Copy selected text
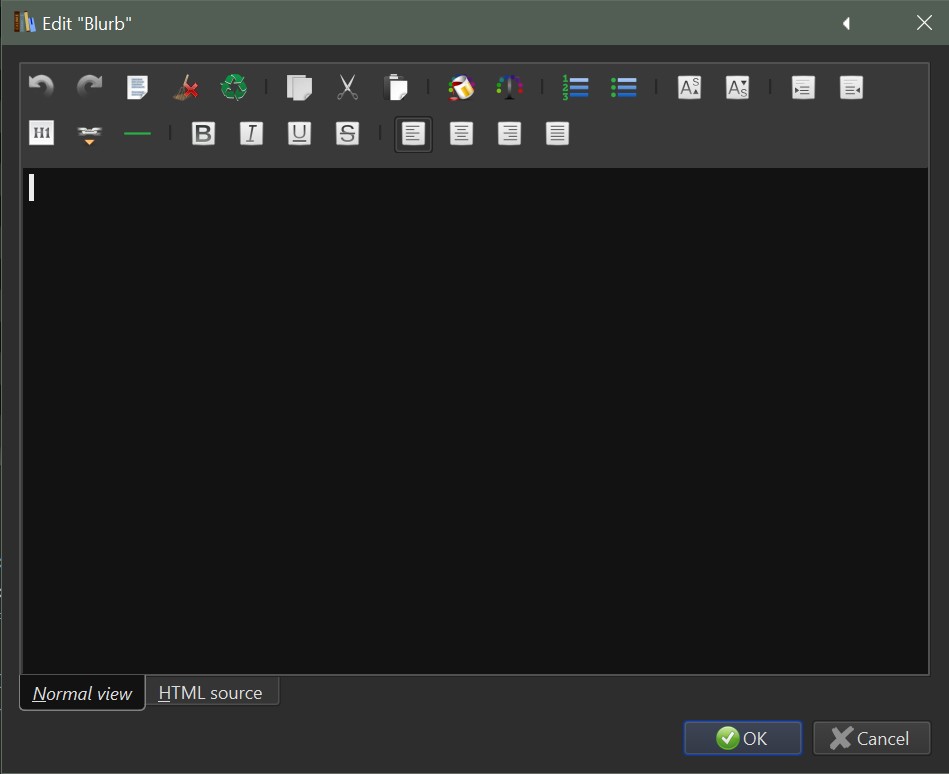Screen dimensions: 949x774 (x=299, y=87)
